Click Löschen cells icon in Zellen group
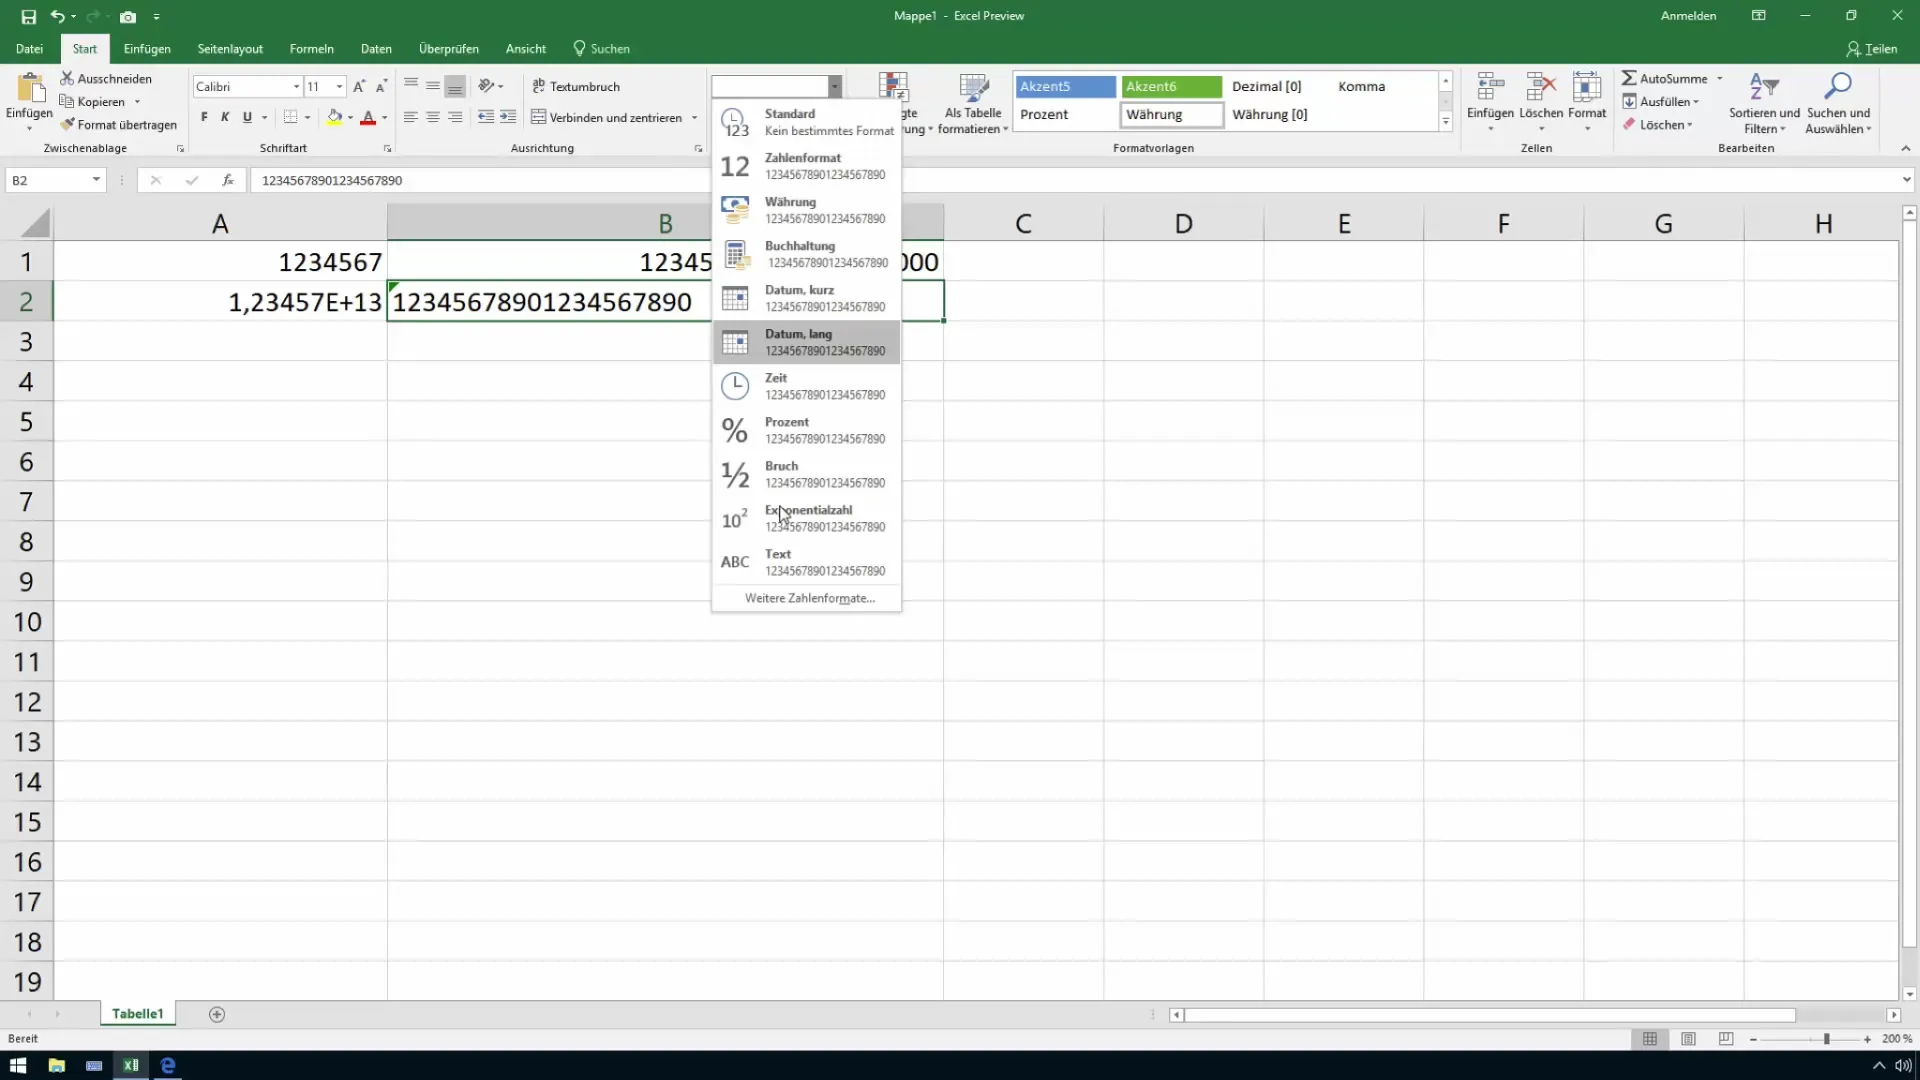Viewport: 1920px width, 1080px height. tap(1540, 87)
